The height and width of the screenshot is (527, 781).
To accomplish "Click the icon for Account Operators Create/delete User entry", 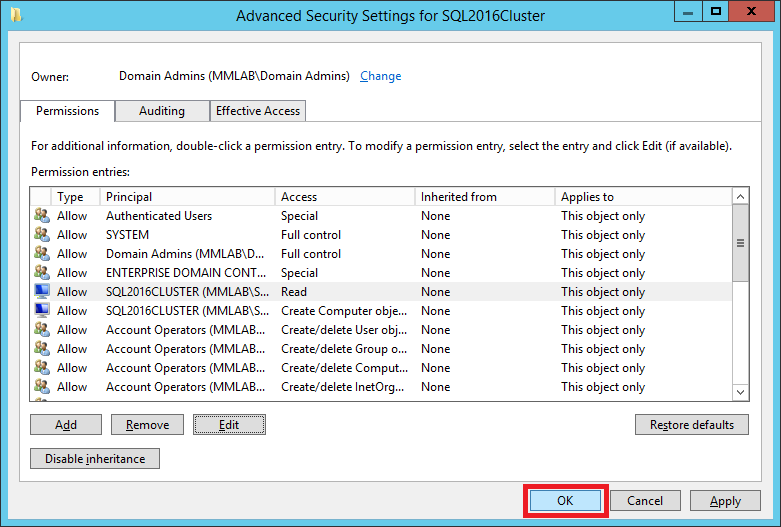I will pos(41,330).
